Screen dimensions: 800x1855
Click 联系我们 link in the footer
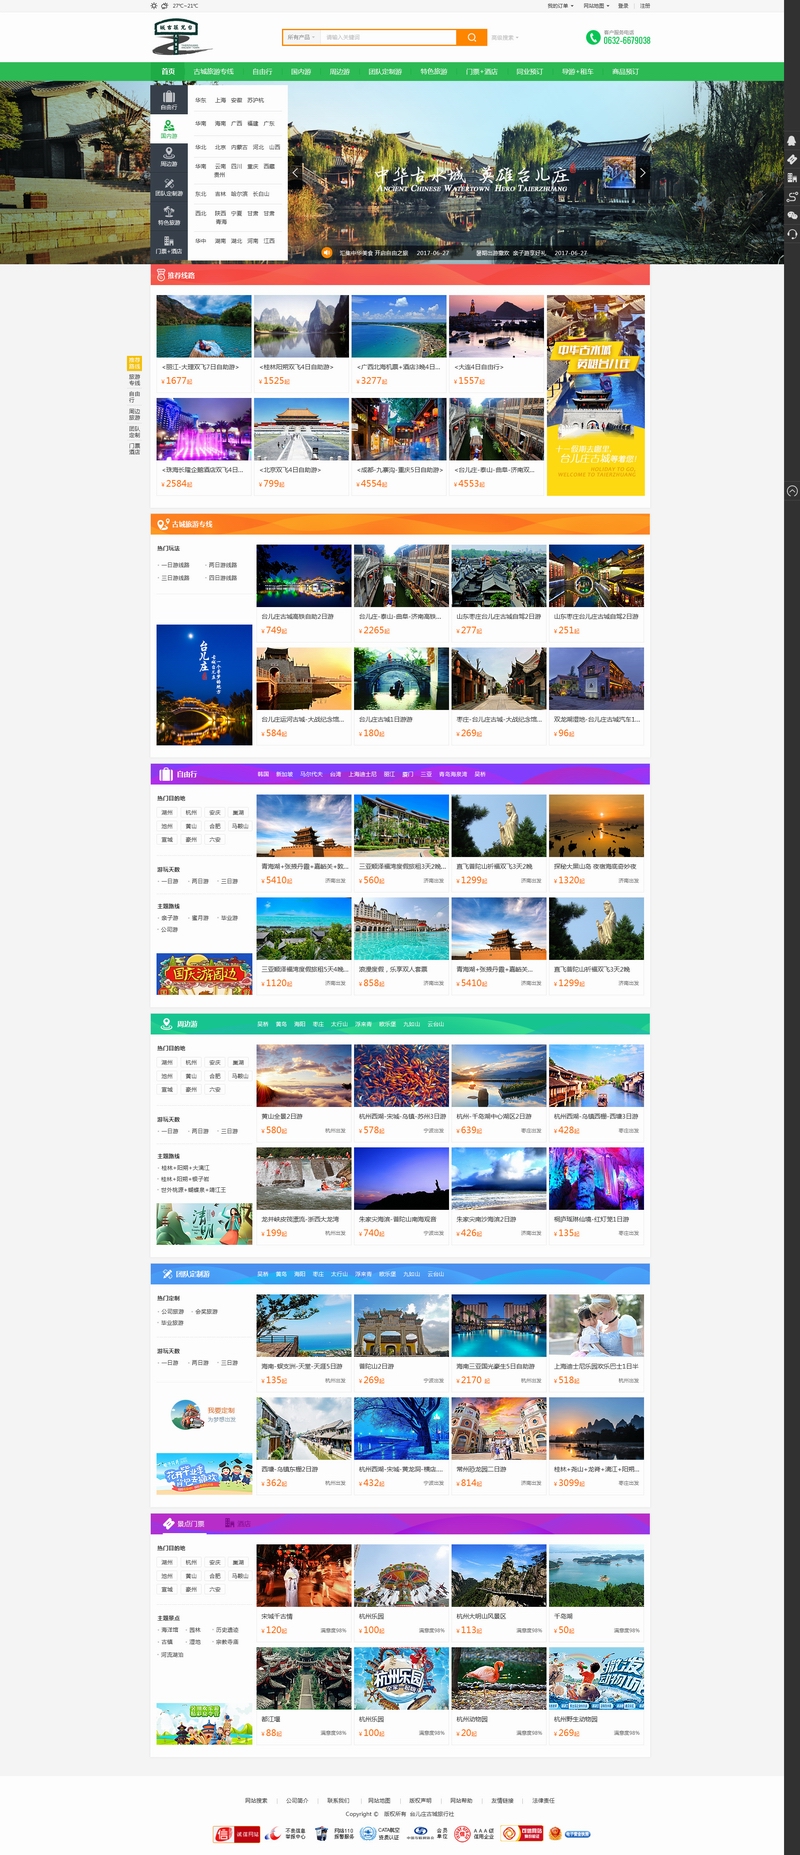tap(338, 1800)
